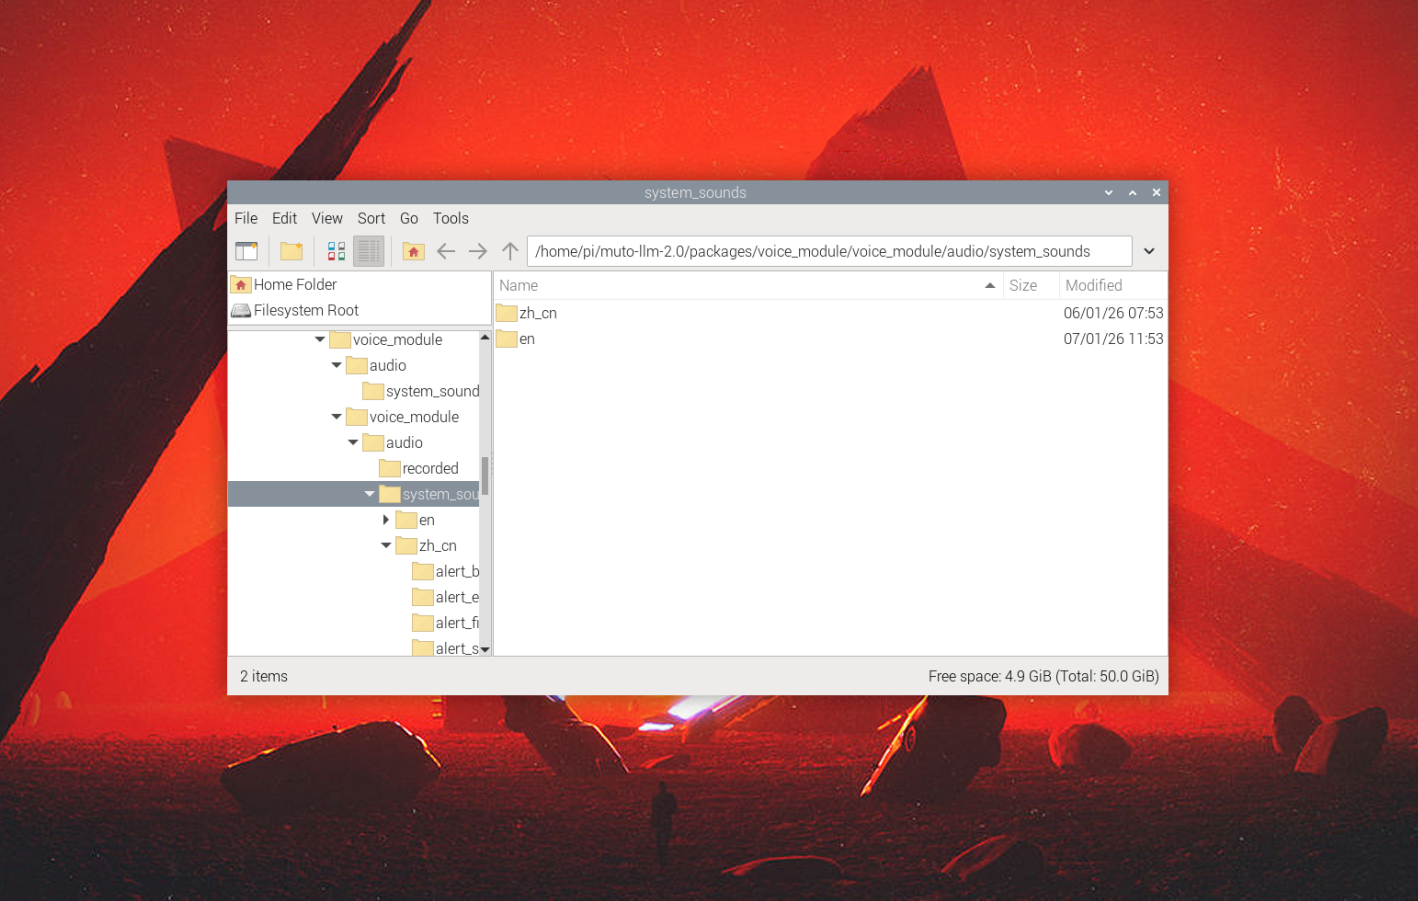Open the File menu
1418x901 pixels.
coord(246,218)
